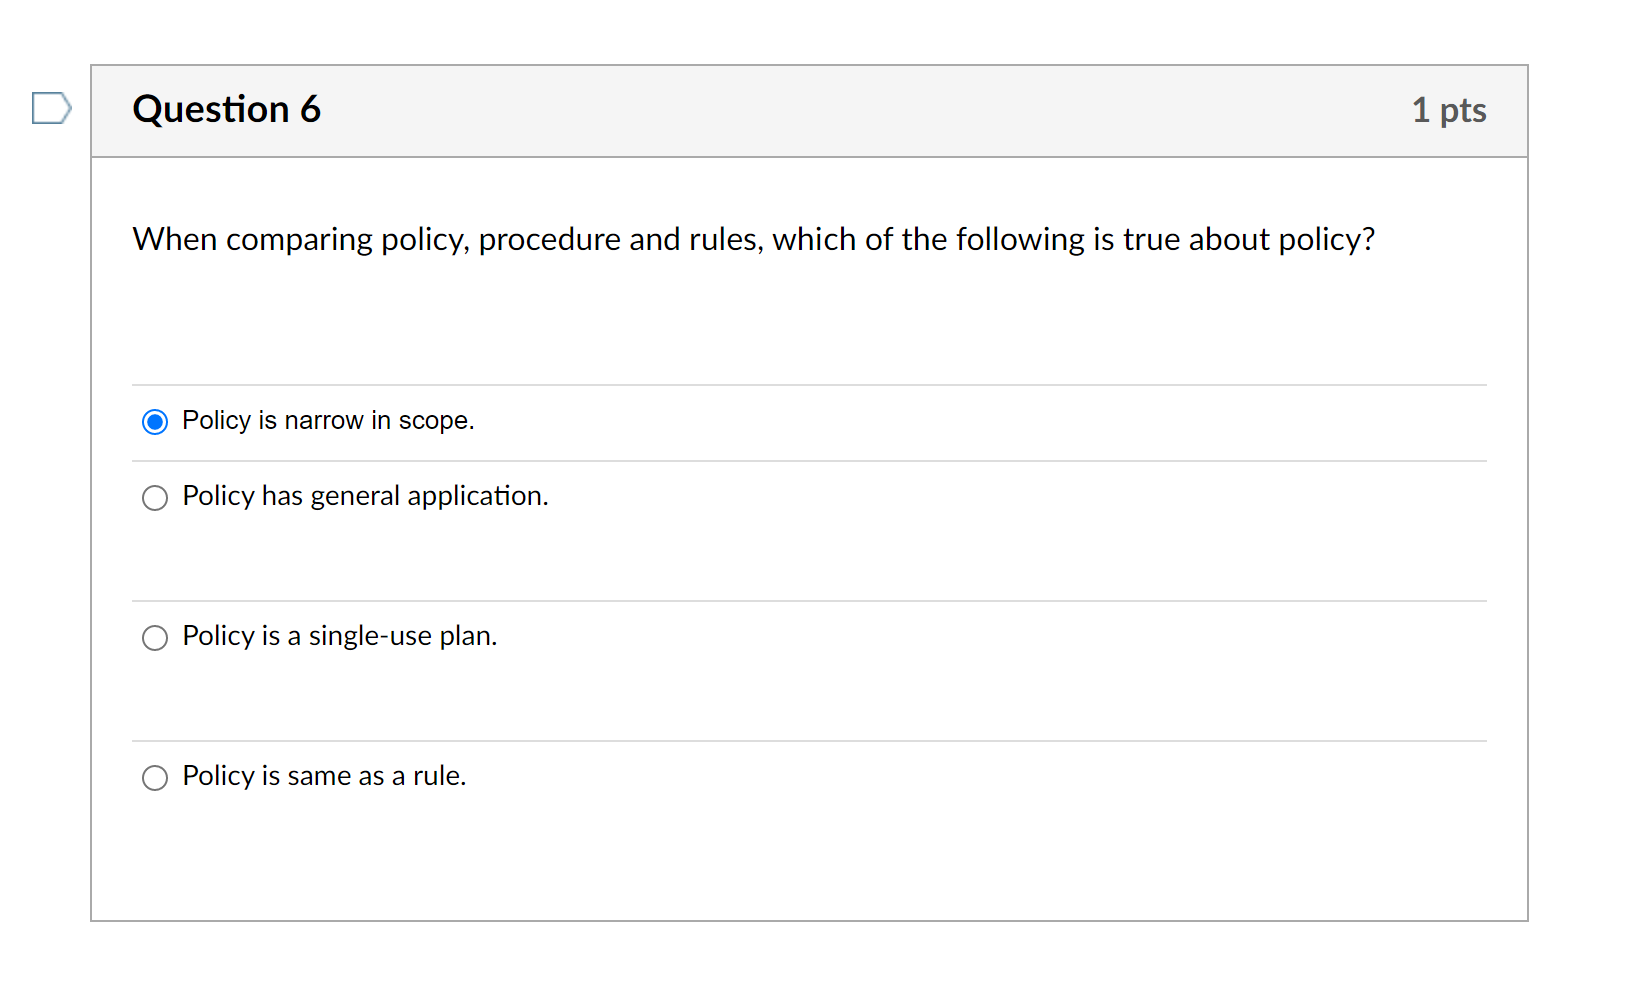The height and width of the screenshot is (984, 1638).
Task: Click the answer text 'Policy is same as a rule'
Action: coord(324,775)
